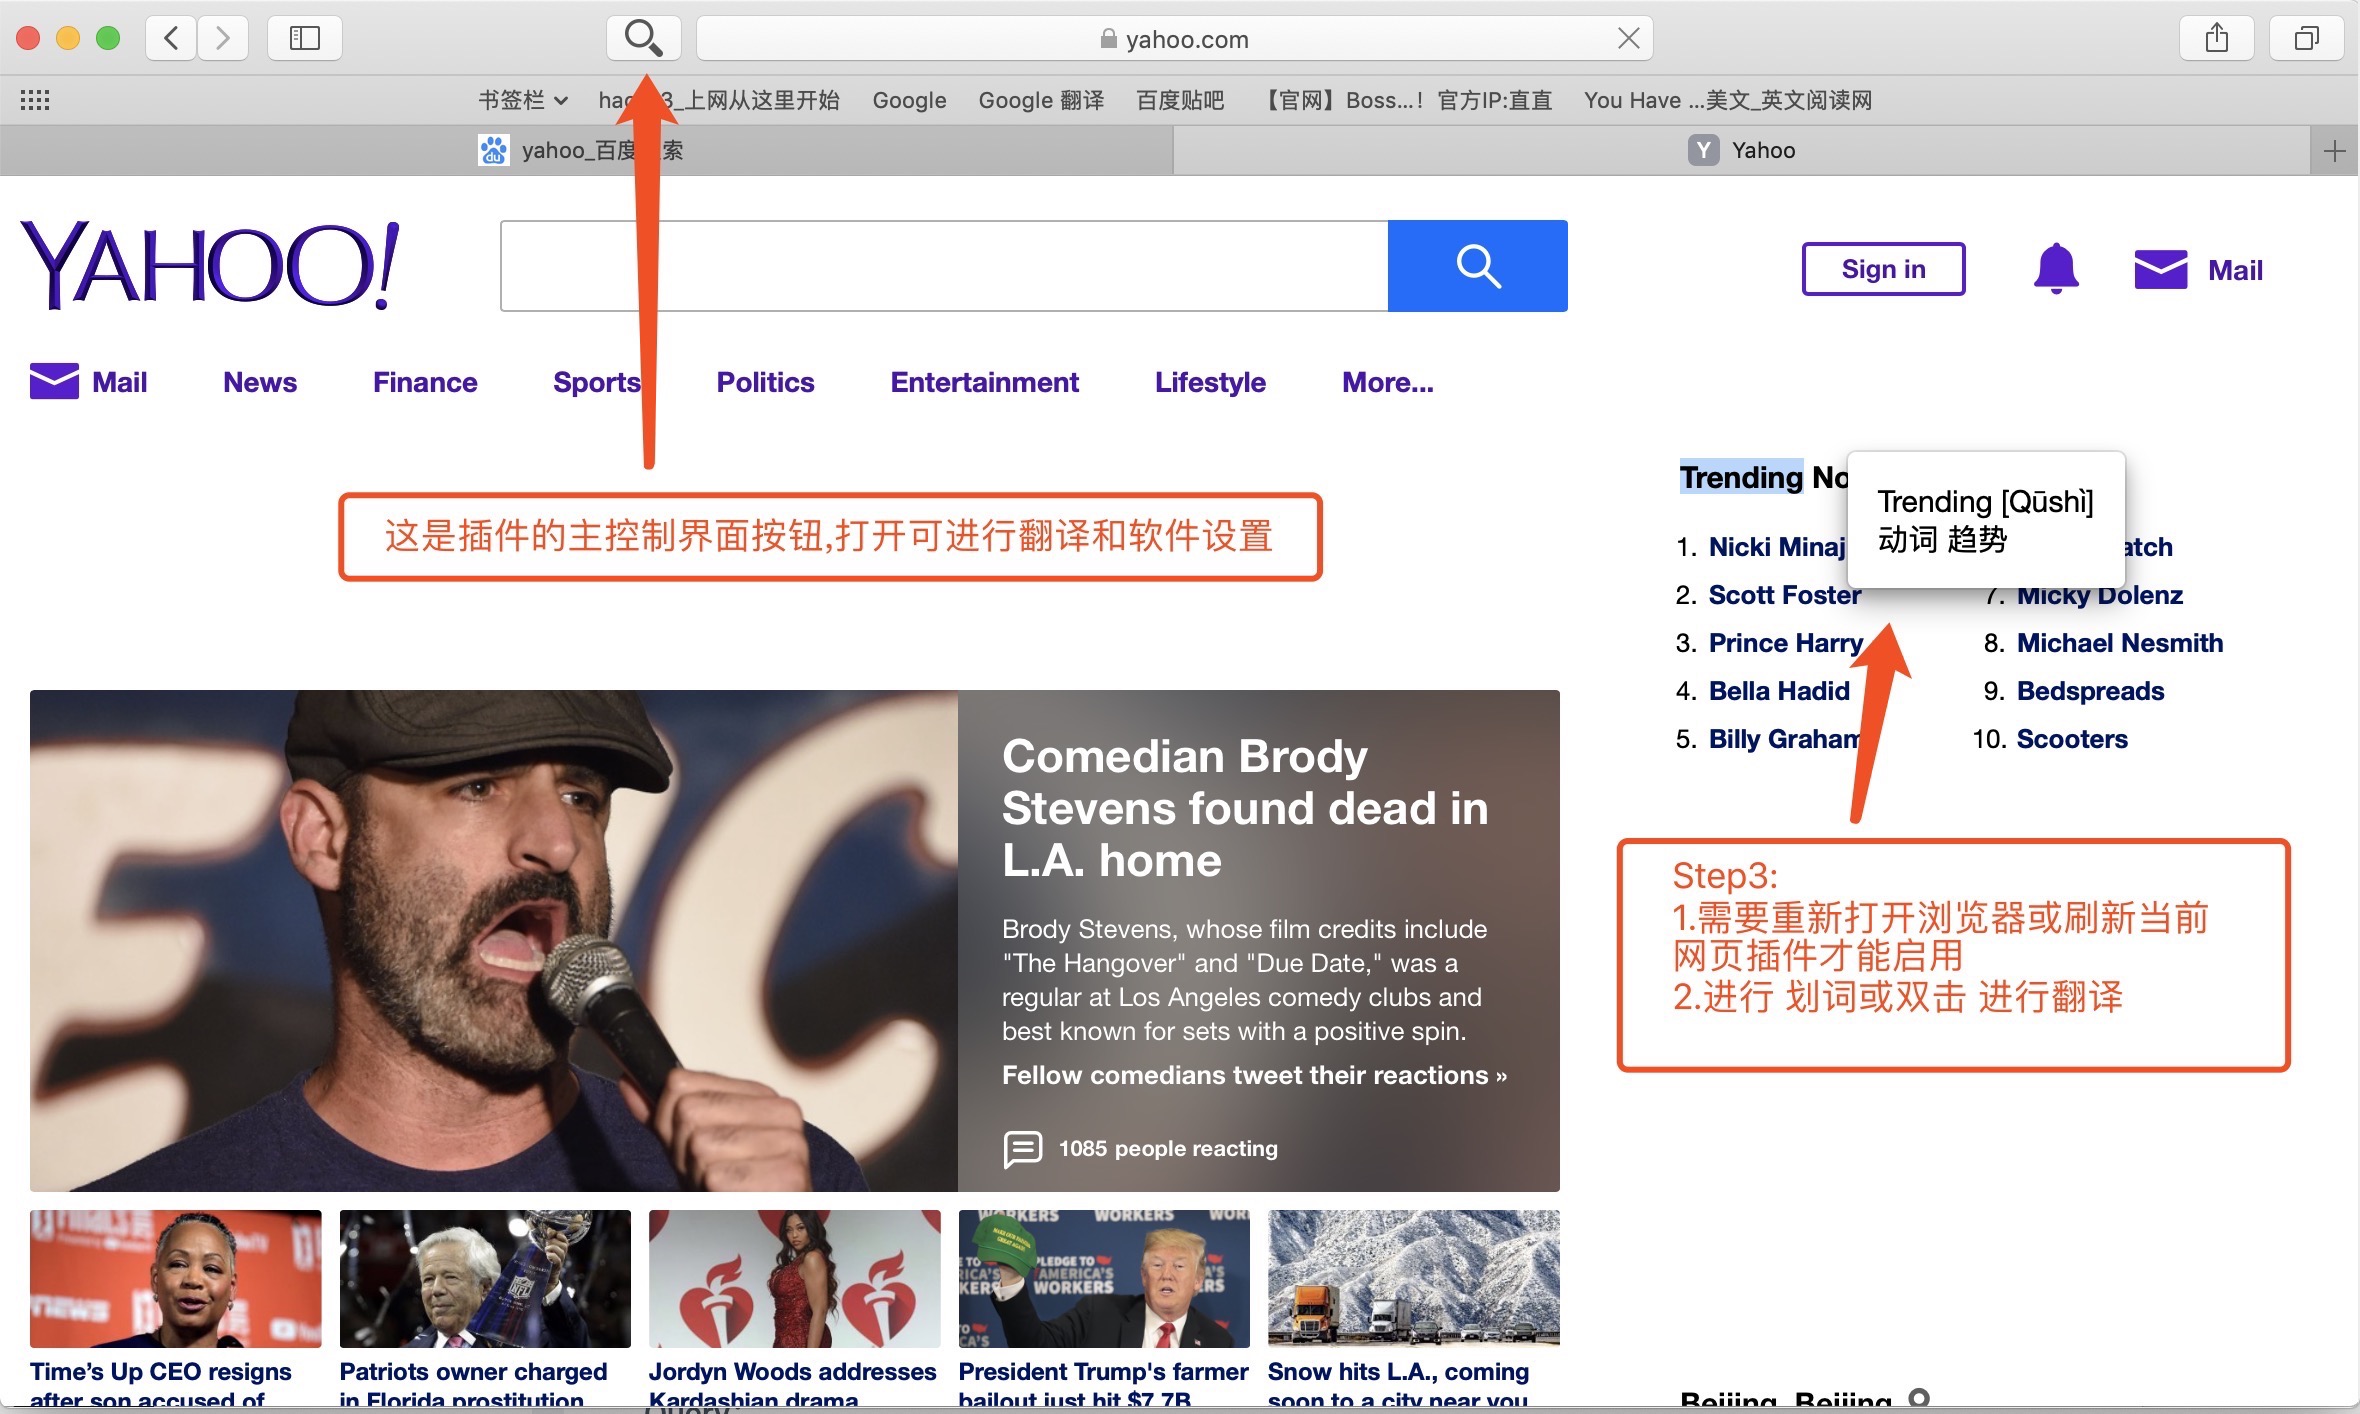Open the Patriots owner charged thumbnail
The width and height of the screenshot is (2360, 1414).
click(x=485, y=1279)
